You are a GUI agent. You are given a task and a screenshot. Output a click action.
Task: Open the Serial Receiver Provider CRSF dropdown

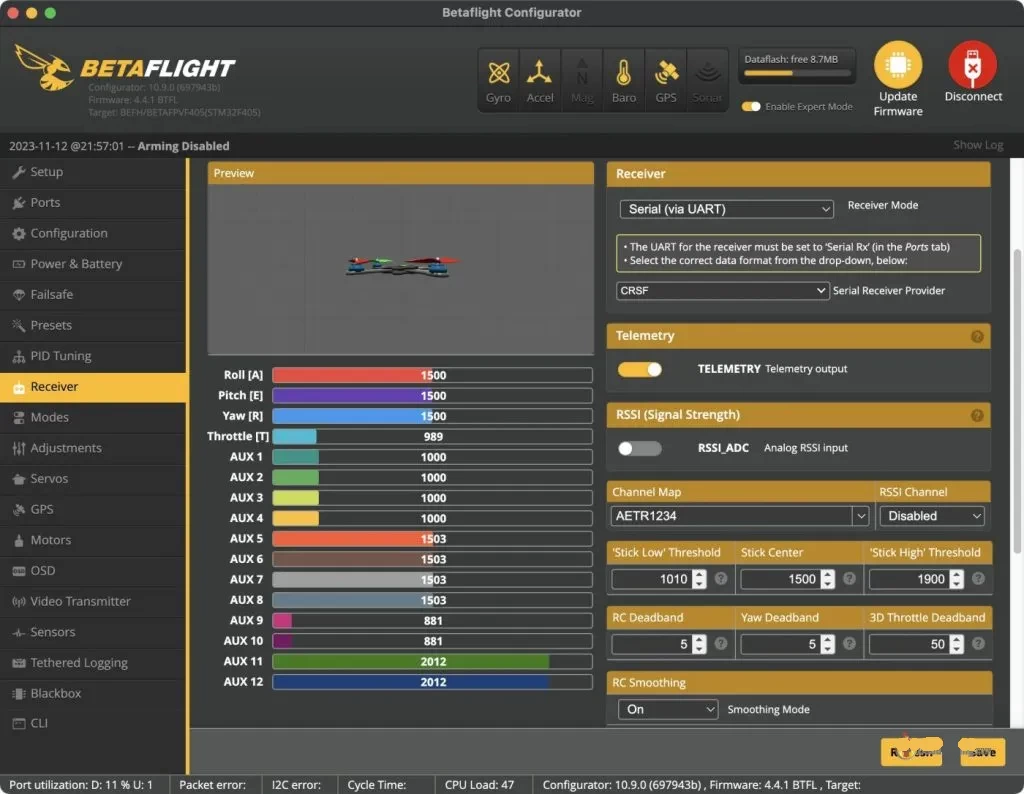point(722,291)
